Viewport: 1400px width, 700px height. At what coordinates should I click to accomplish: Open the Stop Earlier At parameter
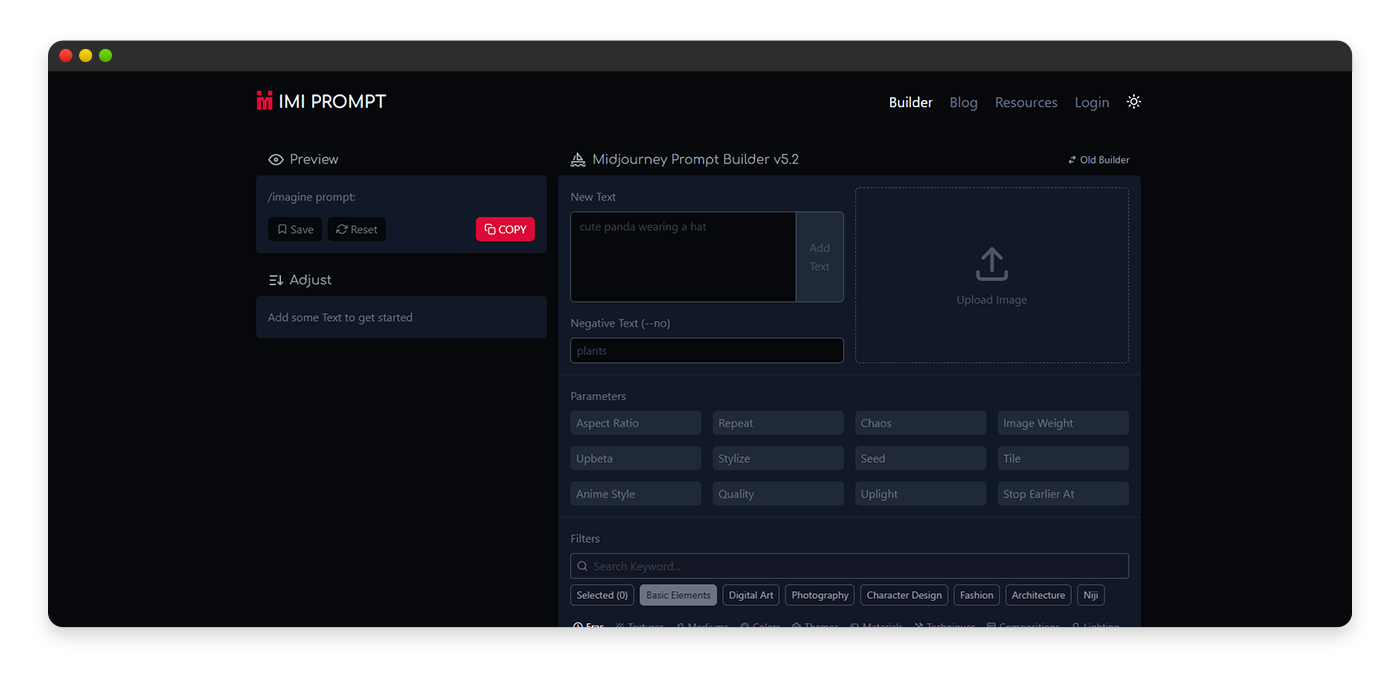1063,494
